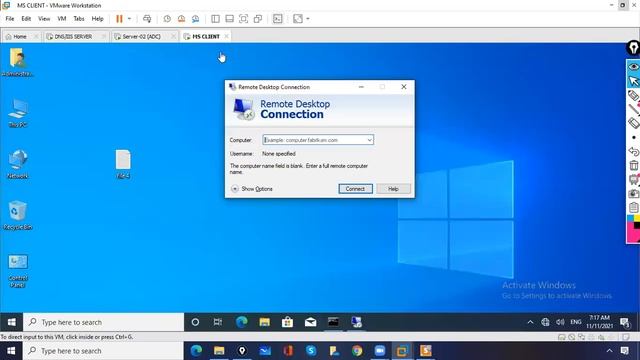Click the lightbulb pen icon at top right
The height and width of the screenshot is (360, 640).
pos(633,48)
